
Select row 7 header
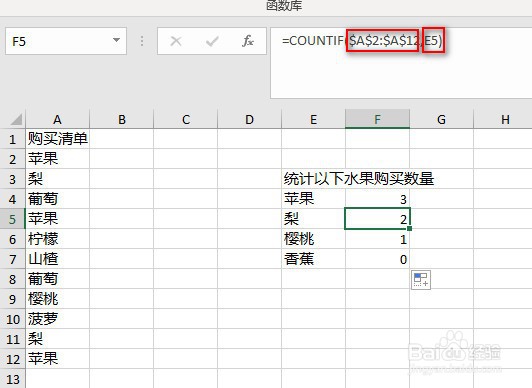13,259
